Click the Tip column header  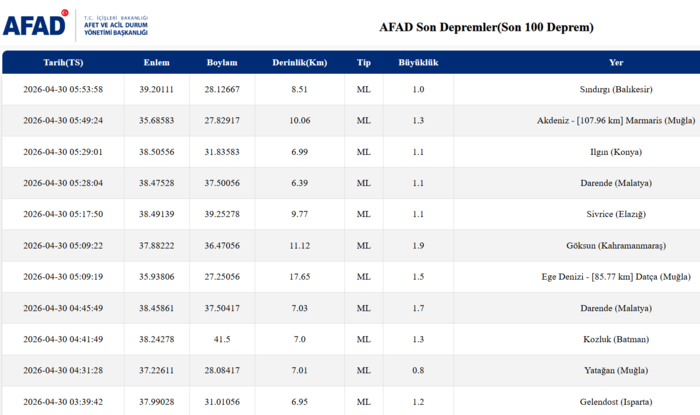[x=363, y=62]
